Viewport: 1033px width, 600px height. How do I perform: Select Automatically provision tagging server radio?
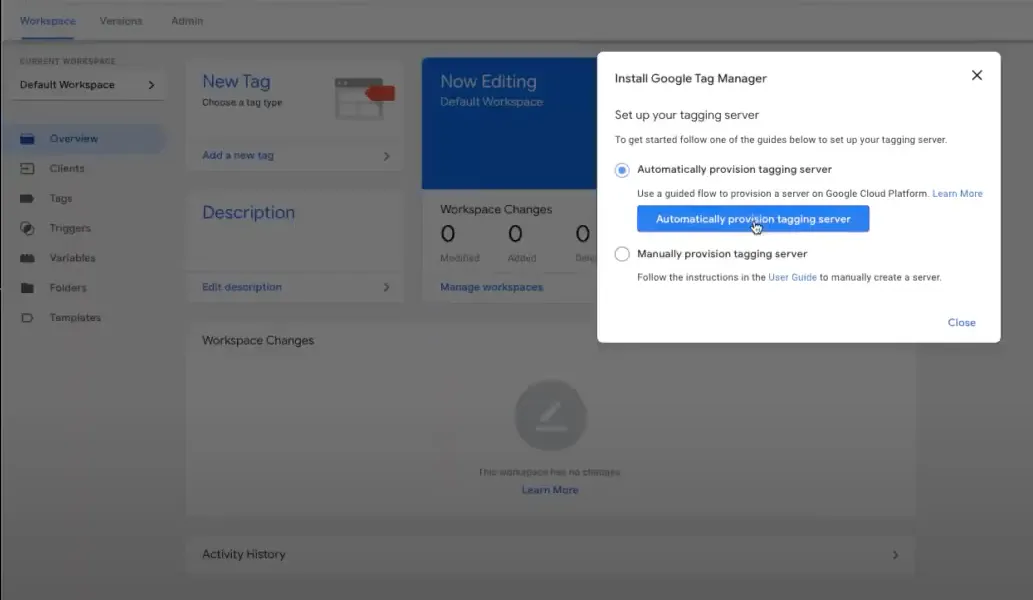click(x=621, y=170)
